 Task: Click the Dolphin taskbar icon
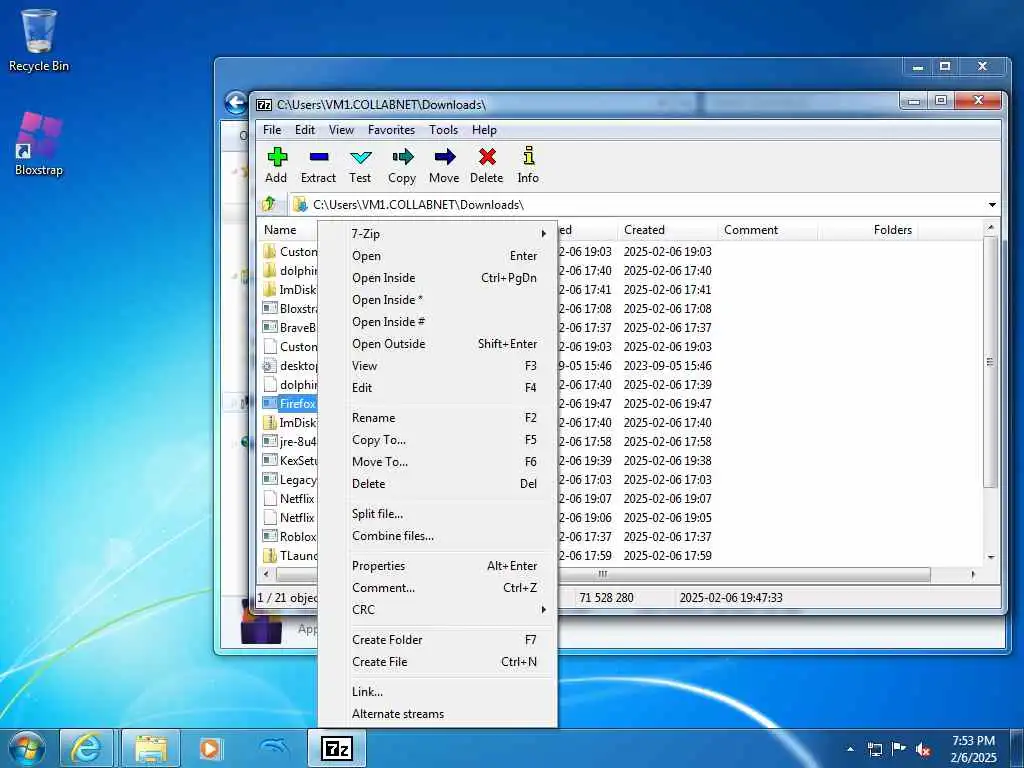coord(274,748)
